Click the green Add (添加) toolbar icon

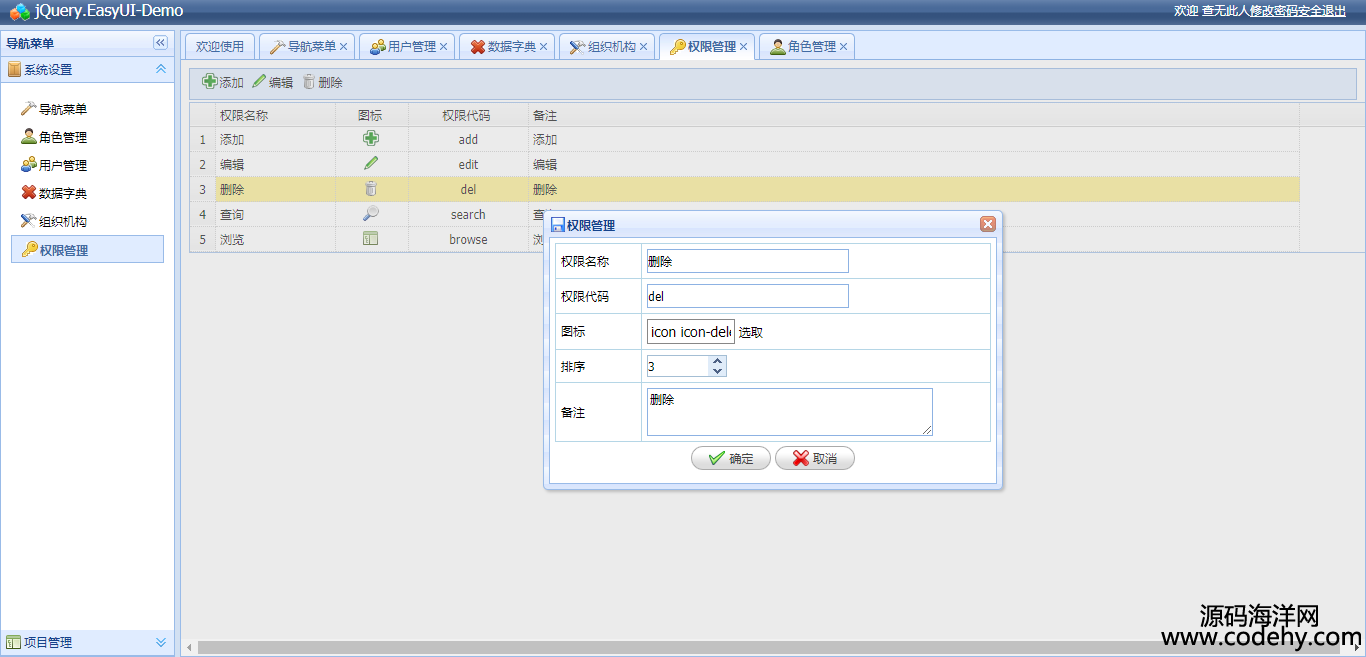point(210,82)
